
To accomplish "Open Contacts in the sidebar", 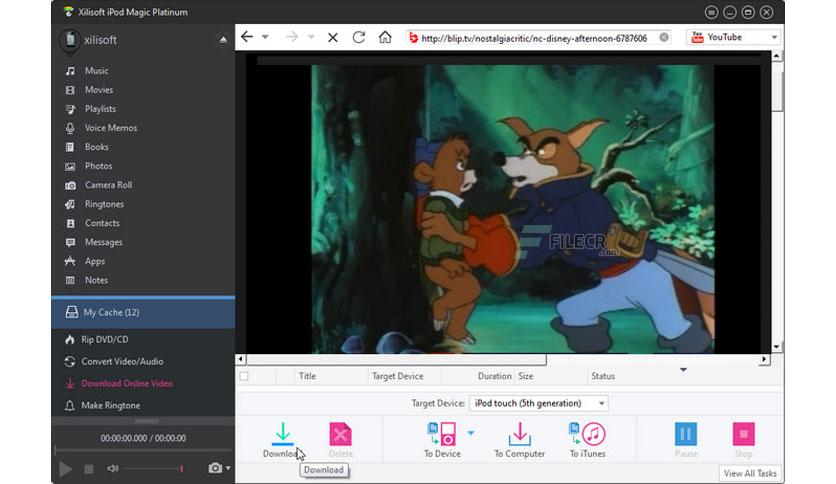I will click(102, 223).
